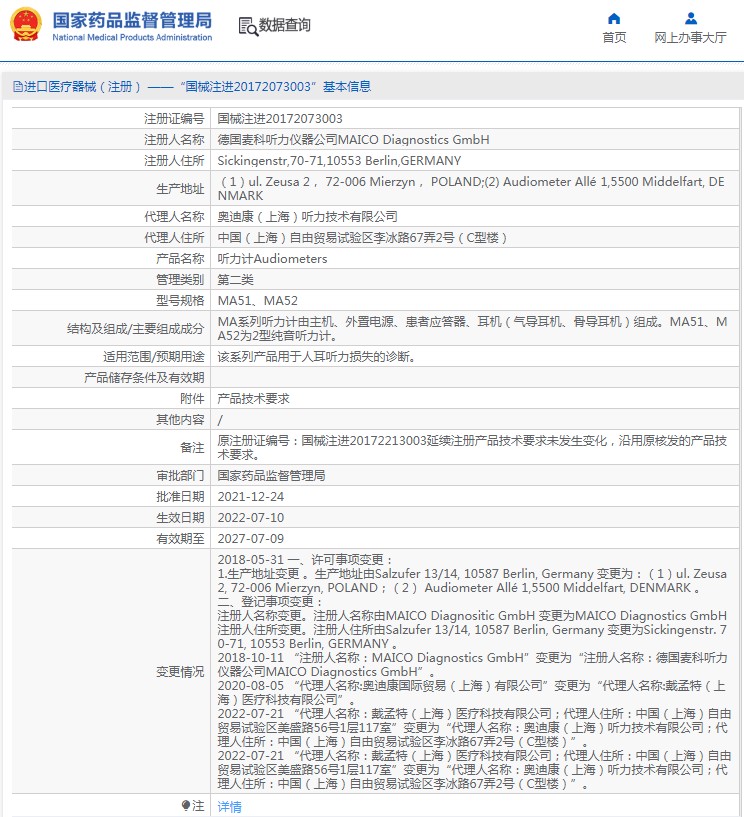Viewport: 744px width, 817px height.
Task: Click the 有效期至 row label
Action: pyautogui.click(x=180, y=538)
